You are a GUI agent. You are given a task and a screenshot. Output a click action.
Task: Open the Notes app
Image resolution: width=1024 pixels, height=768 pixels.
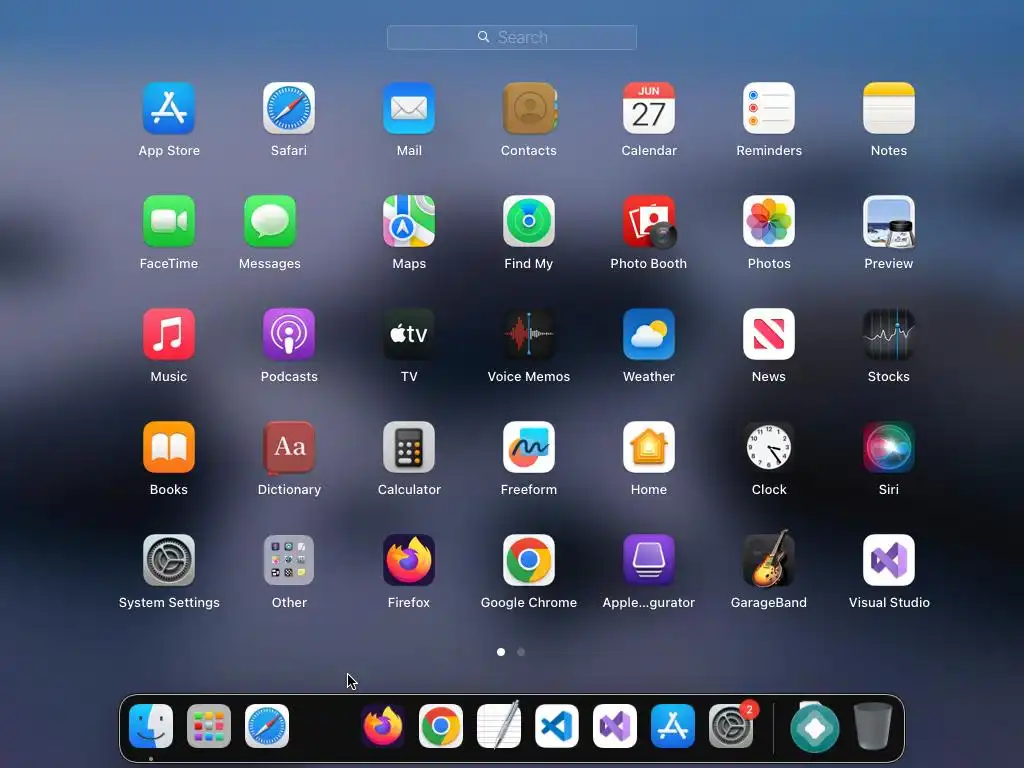[889, 108]
